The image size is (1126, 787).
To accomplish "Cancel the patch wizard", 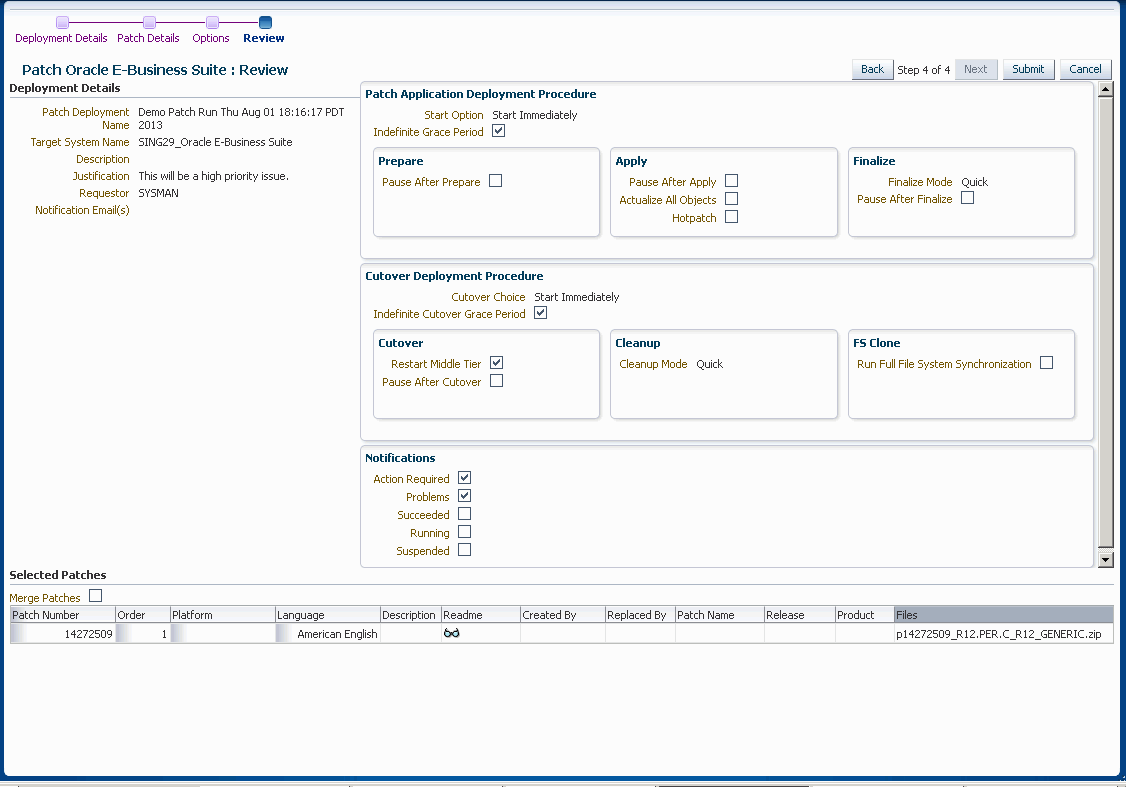I will point(1085,69).
